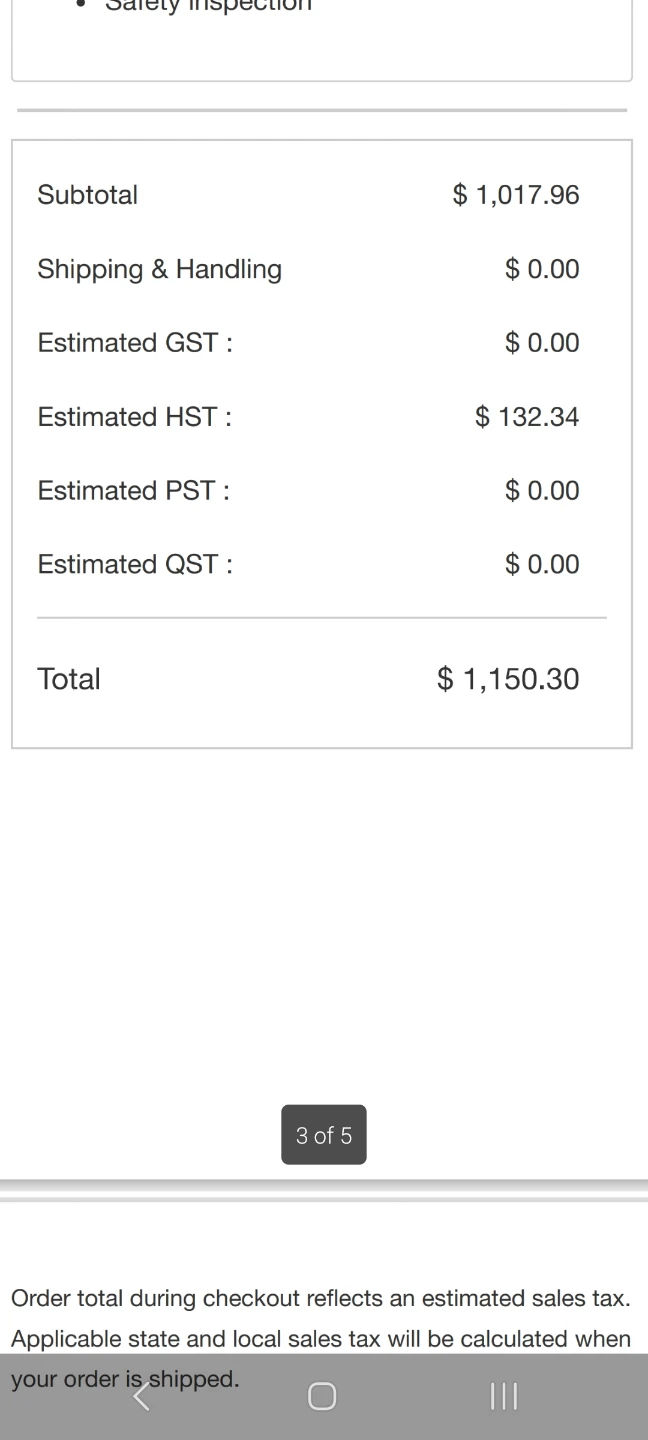Select the Estimated PST label
This screenshot has width=648, height=1440.
point(134,491)
